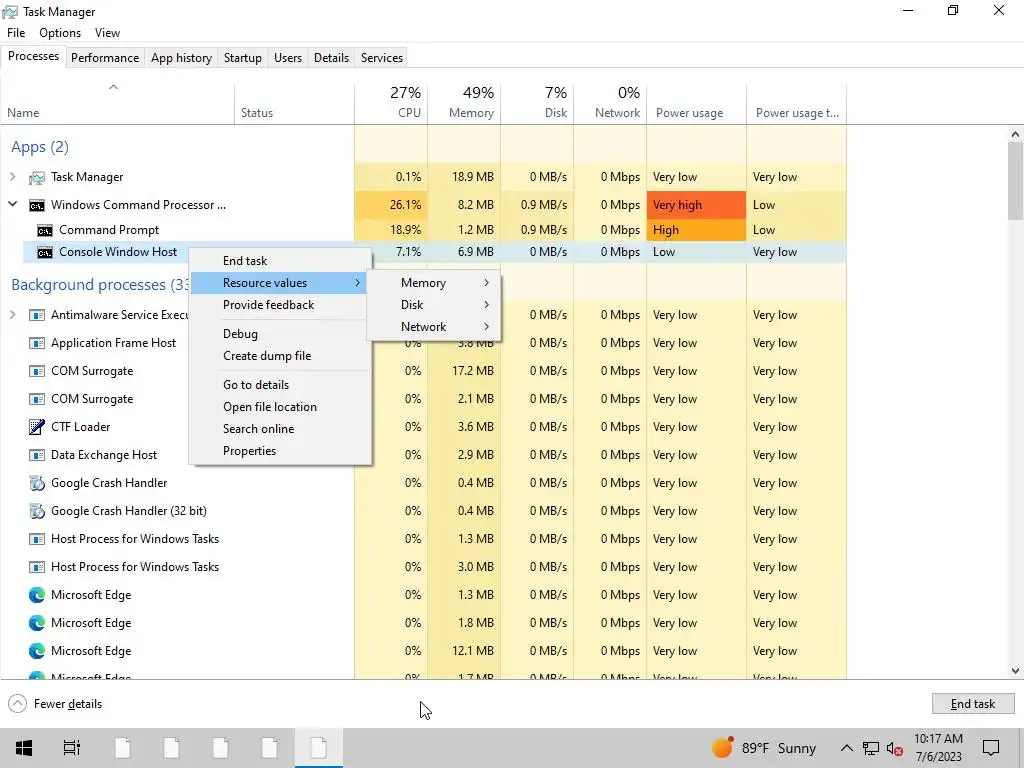Click the weather widget showing 89°F Sunny
1024x768 pixels.
pyautogui.click(x=763, y=748)
